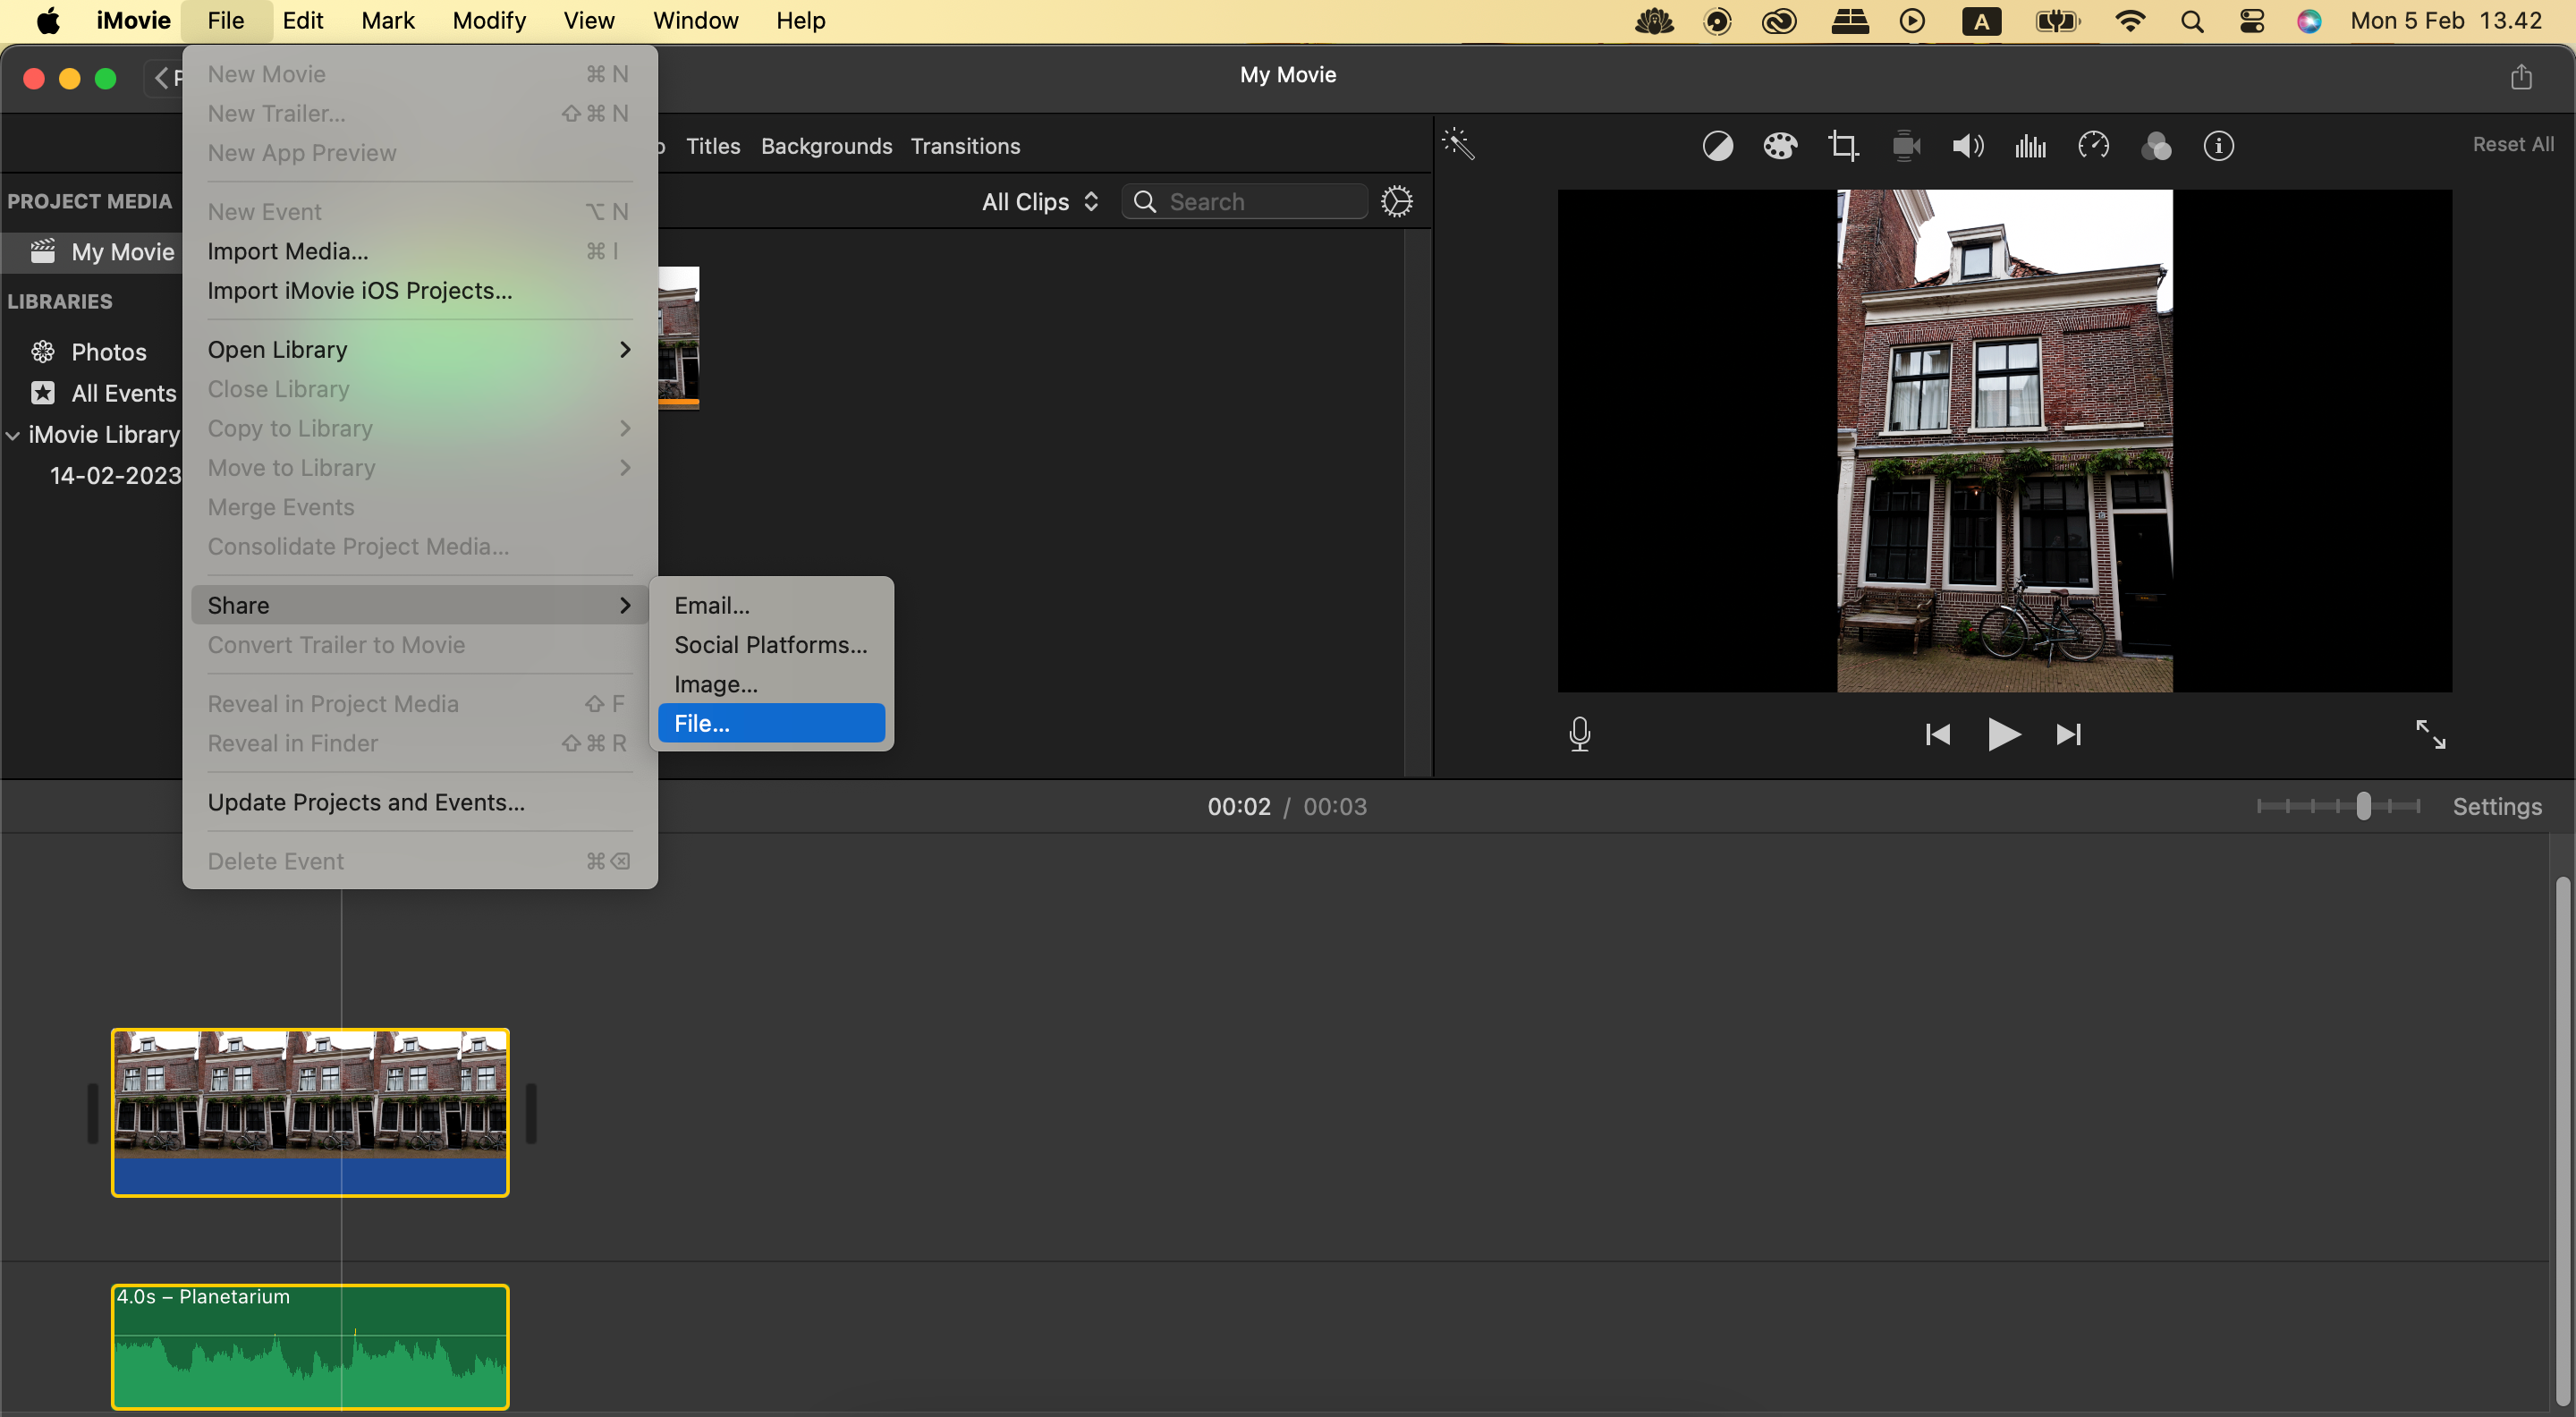
Task: Open the Clip Filter effects icon
Action: click(2156, 146)
